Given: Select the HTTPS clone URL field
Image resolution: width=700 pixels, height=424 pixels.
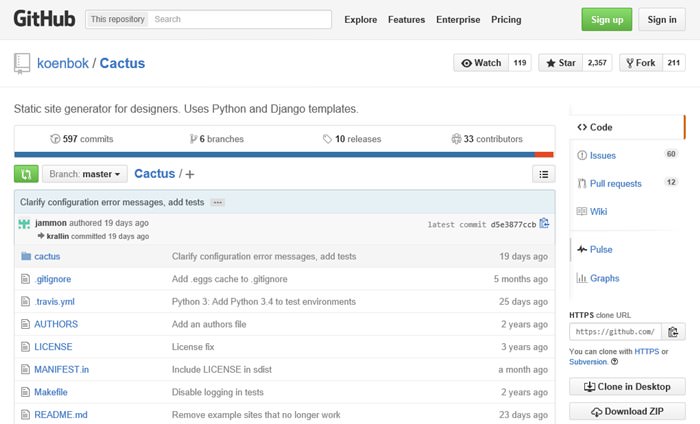Looking at the screenshot, I should point(616,332).
